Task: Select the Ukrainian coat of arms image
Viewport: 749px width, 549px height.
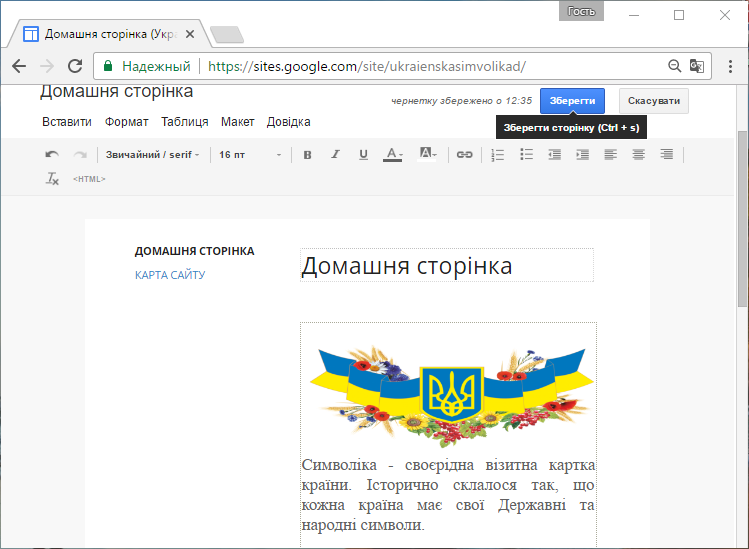Action: click(x=451, y=397)
